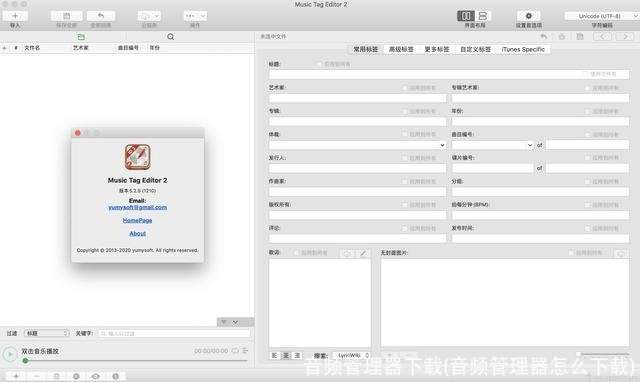Open the LyricWiki lyrics source dropdown
The height and width of the screenshot is (382, 640).
coord(351,355)
